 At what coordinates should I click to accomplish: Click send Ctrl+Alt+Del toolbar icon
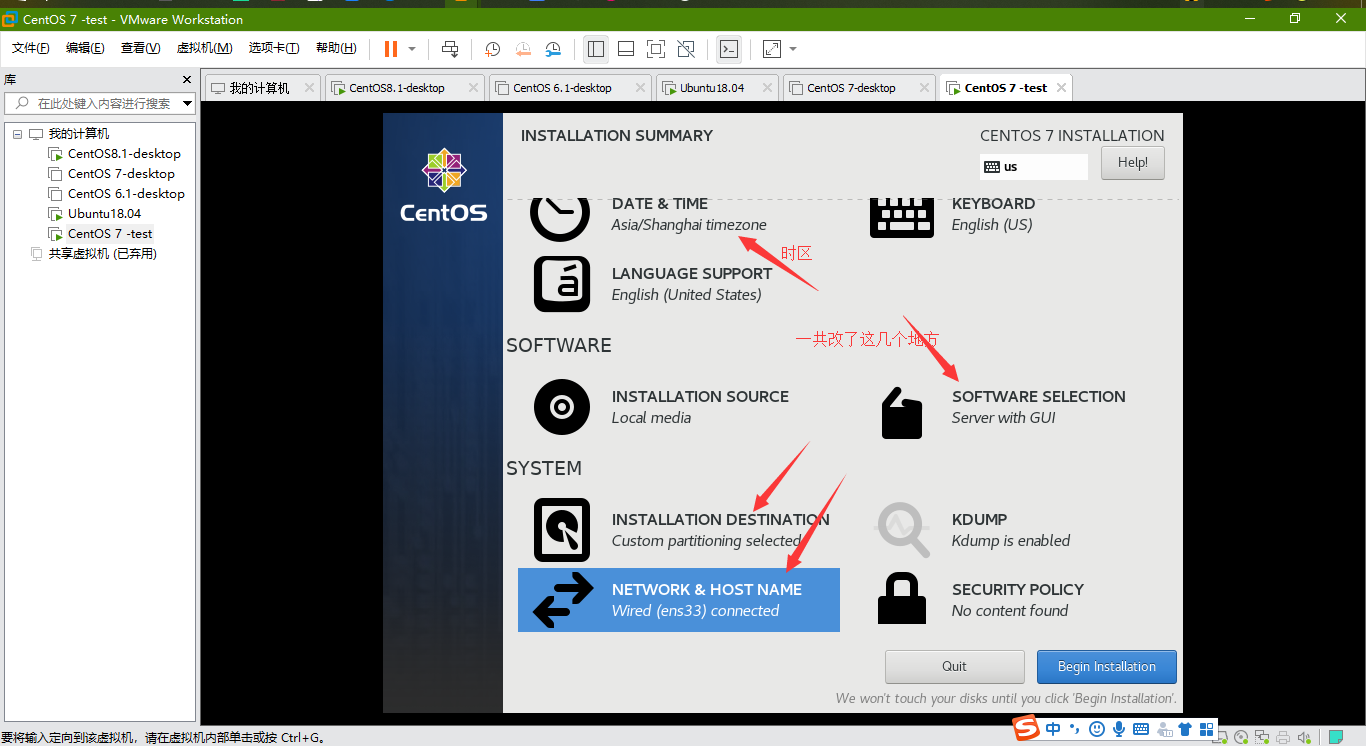pos(450,49)
